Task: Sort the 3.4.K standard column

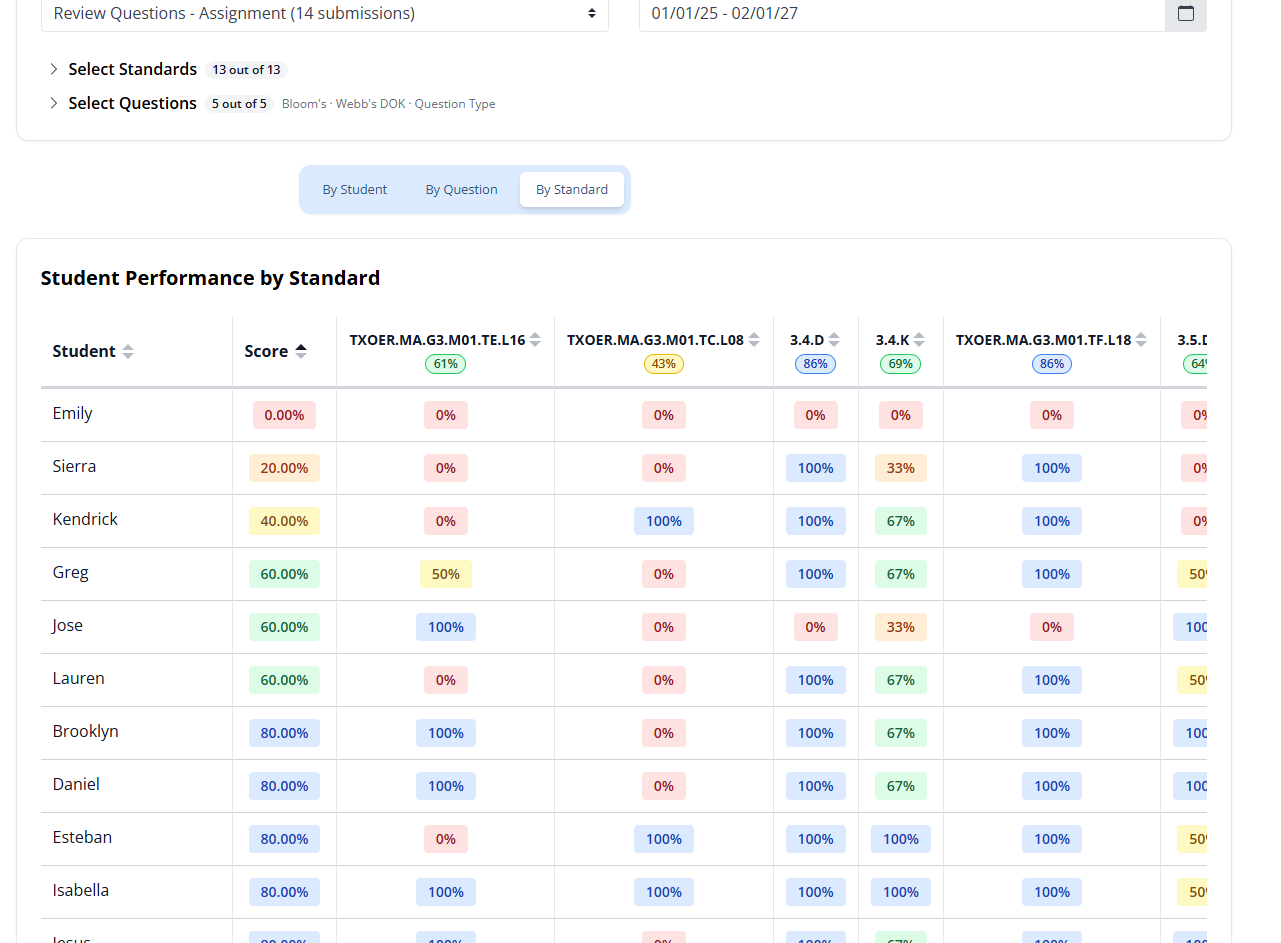Action: tap(919, 340)
